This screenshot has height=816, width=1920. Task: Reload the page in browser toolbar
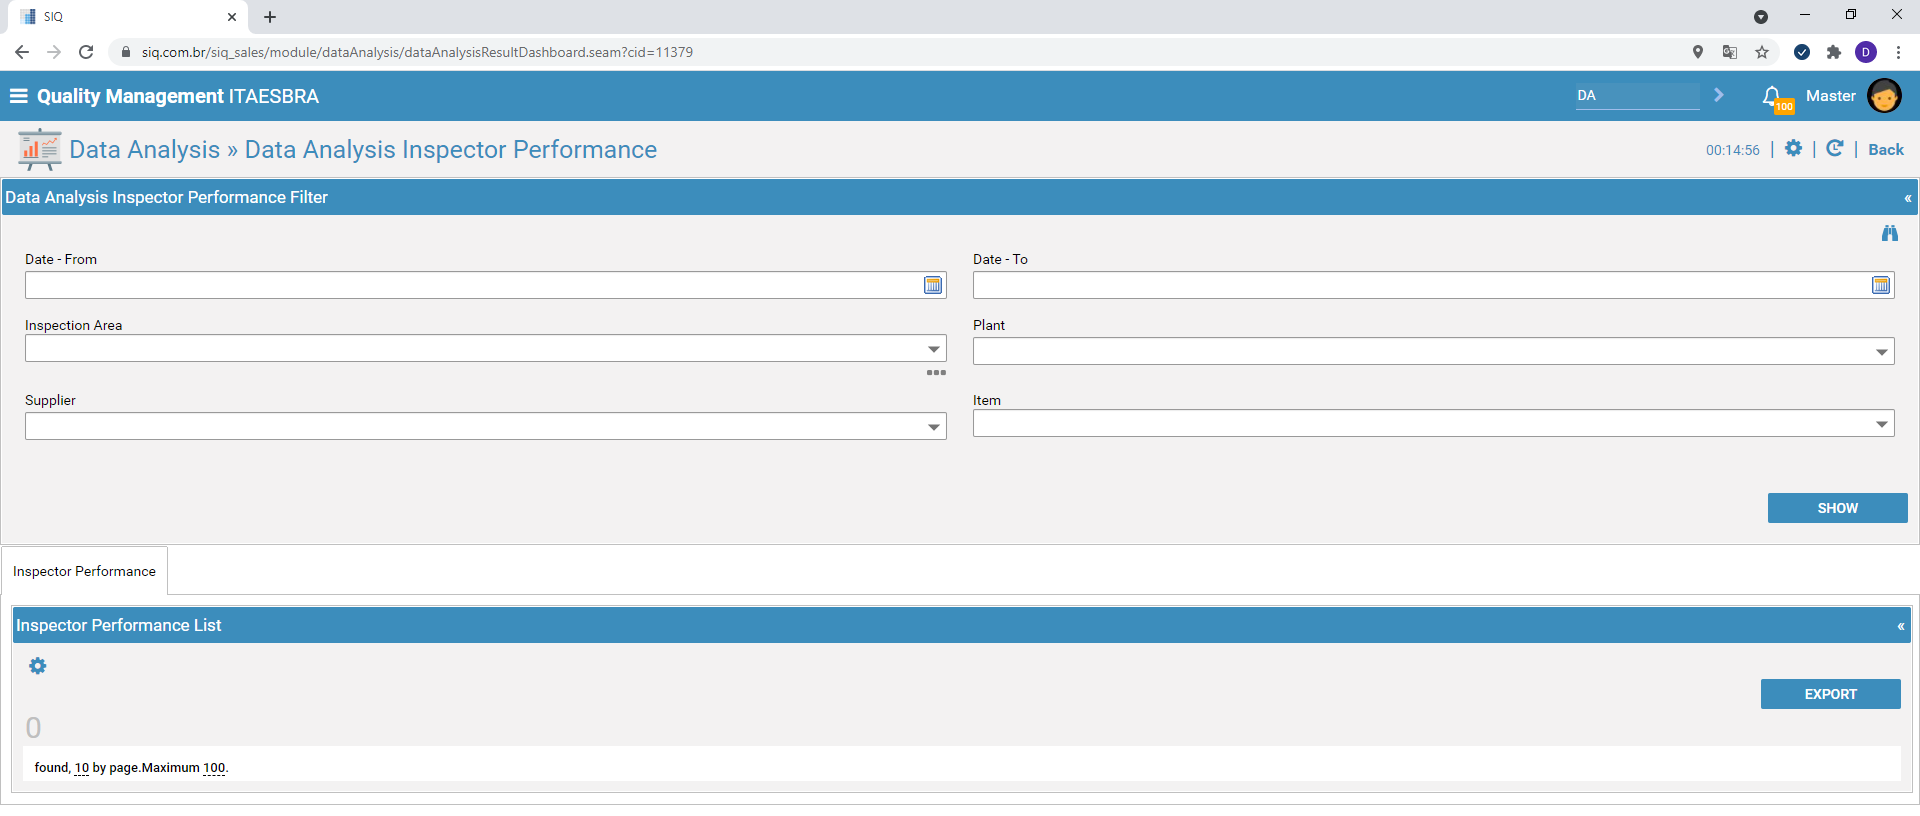[x=86, y=52]
